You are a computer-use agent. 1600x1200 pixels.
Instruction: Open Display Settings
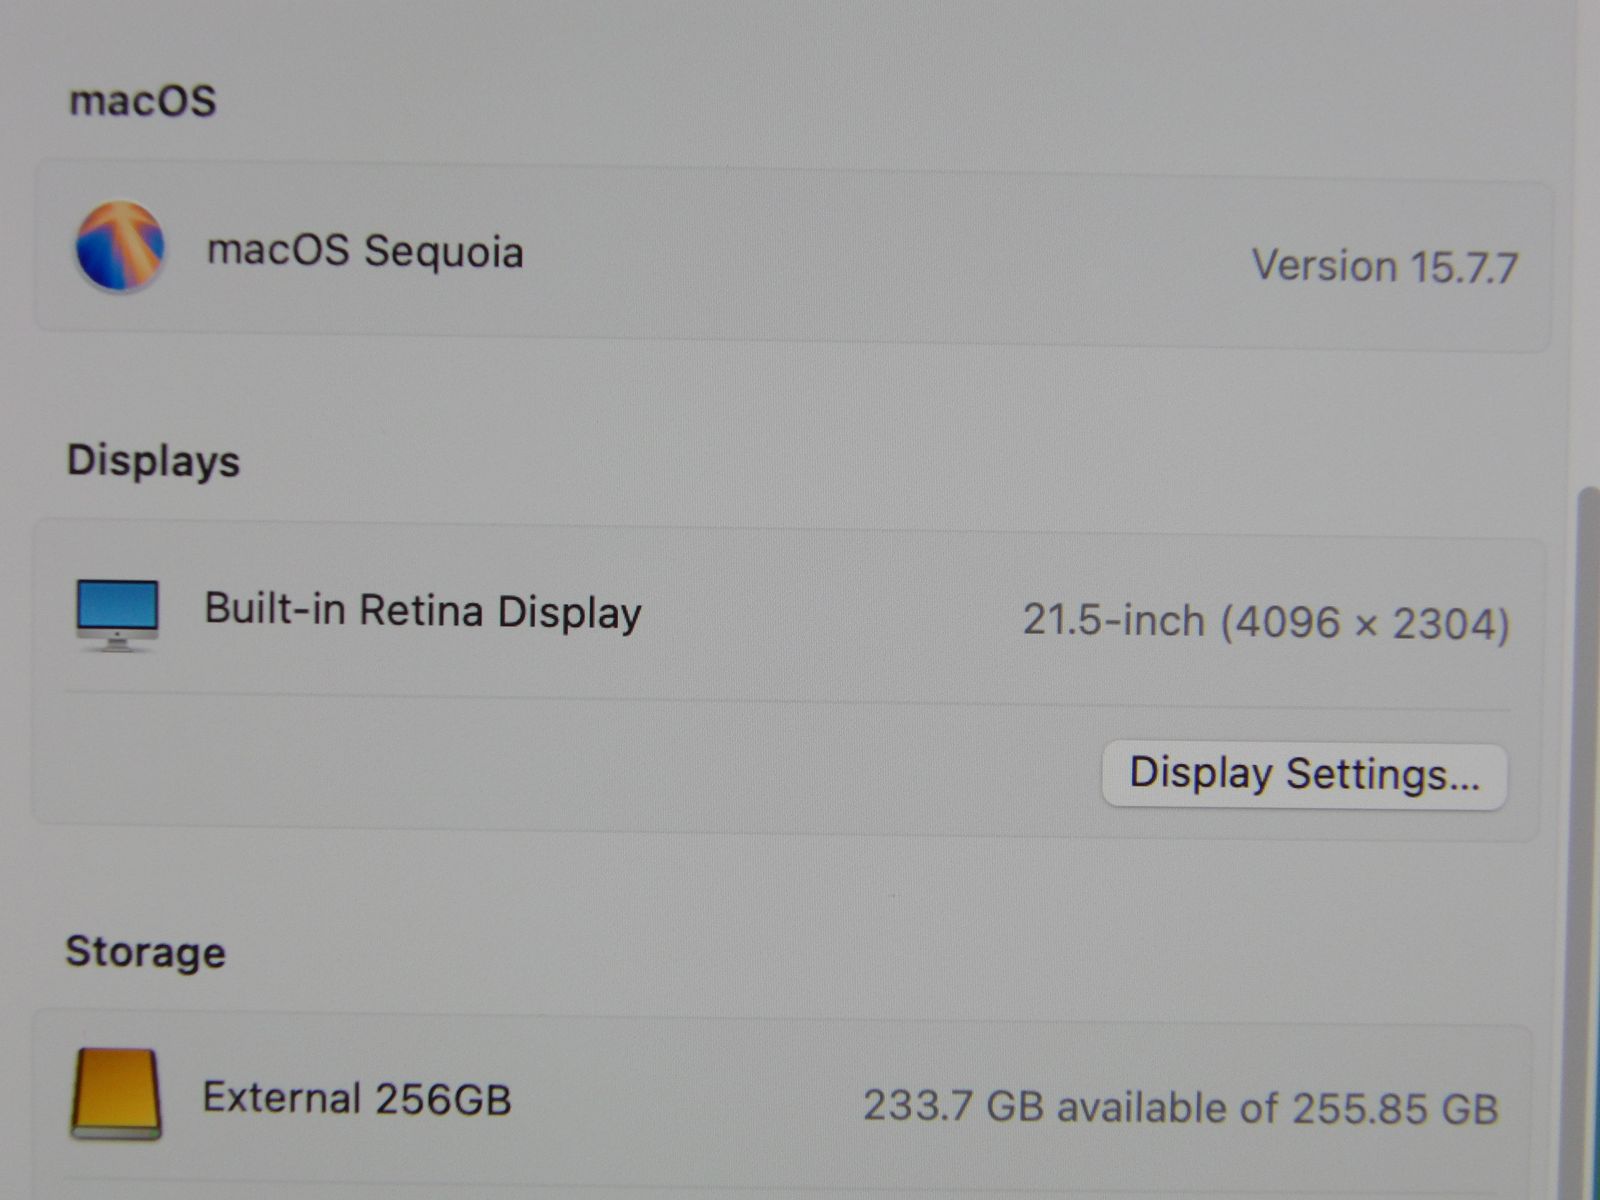(1304, 775)
